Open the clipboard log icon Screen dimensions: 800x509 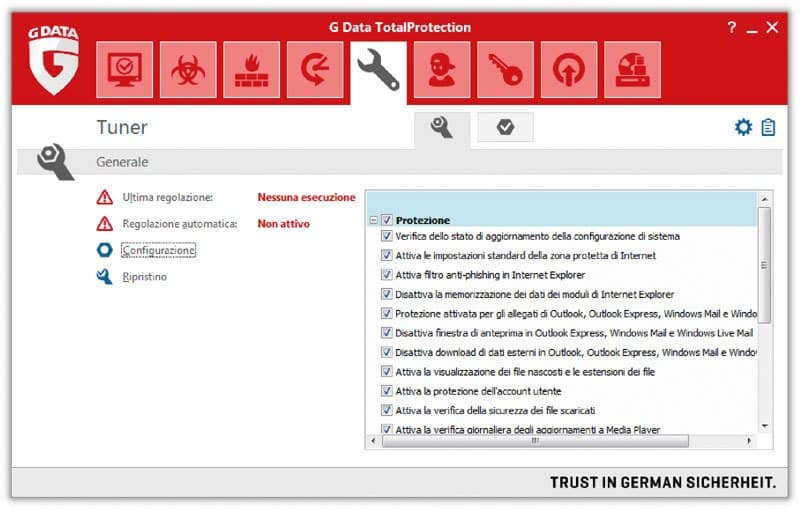point(768,127)
